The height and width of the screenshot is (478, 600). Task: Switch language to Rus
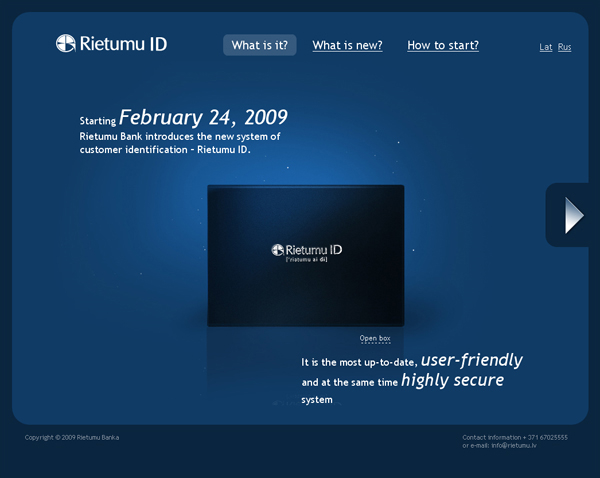pyautogui.click(x=564, y=47)
